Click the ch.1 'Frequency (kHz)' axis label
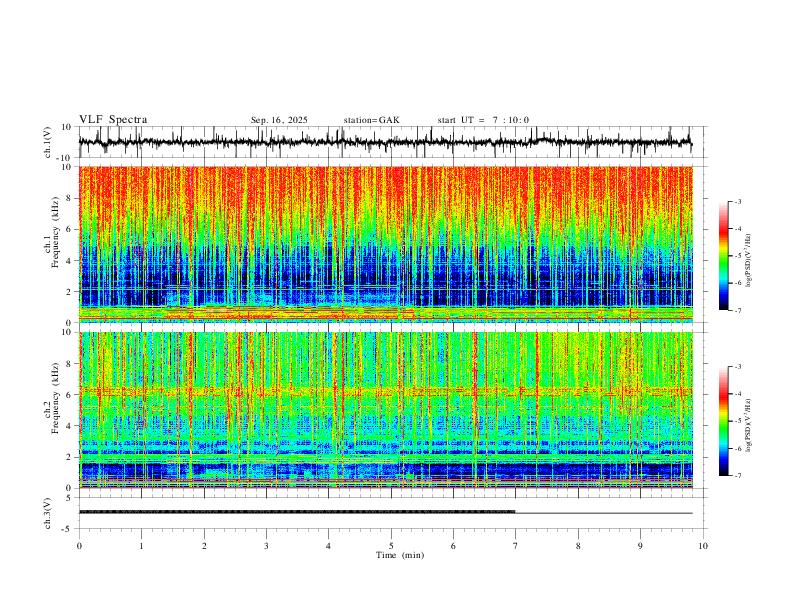 56,233
